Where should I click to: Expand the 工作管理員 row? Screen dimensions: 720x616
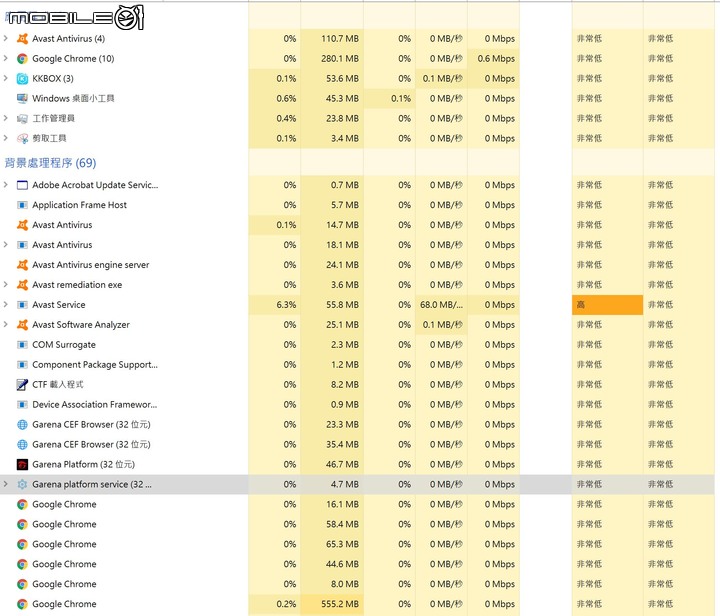pos(6,118)
